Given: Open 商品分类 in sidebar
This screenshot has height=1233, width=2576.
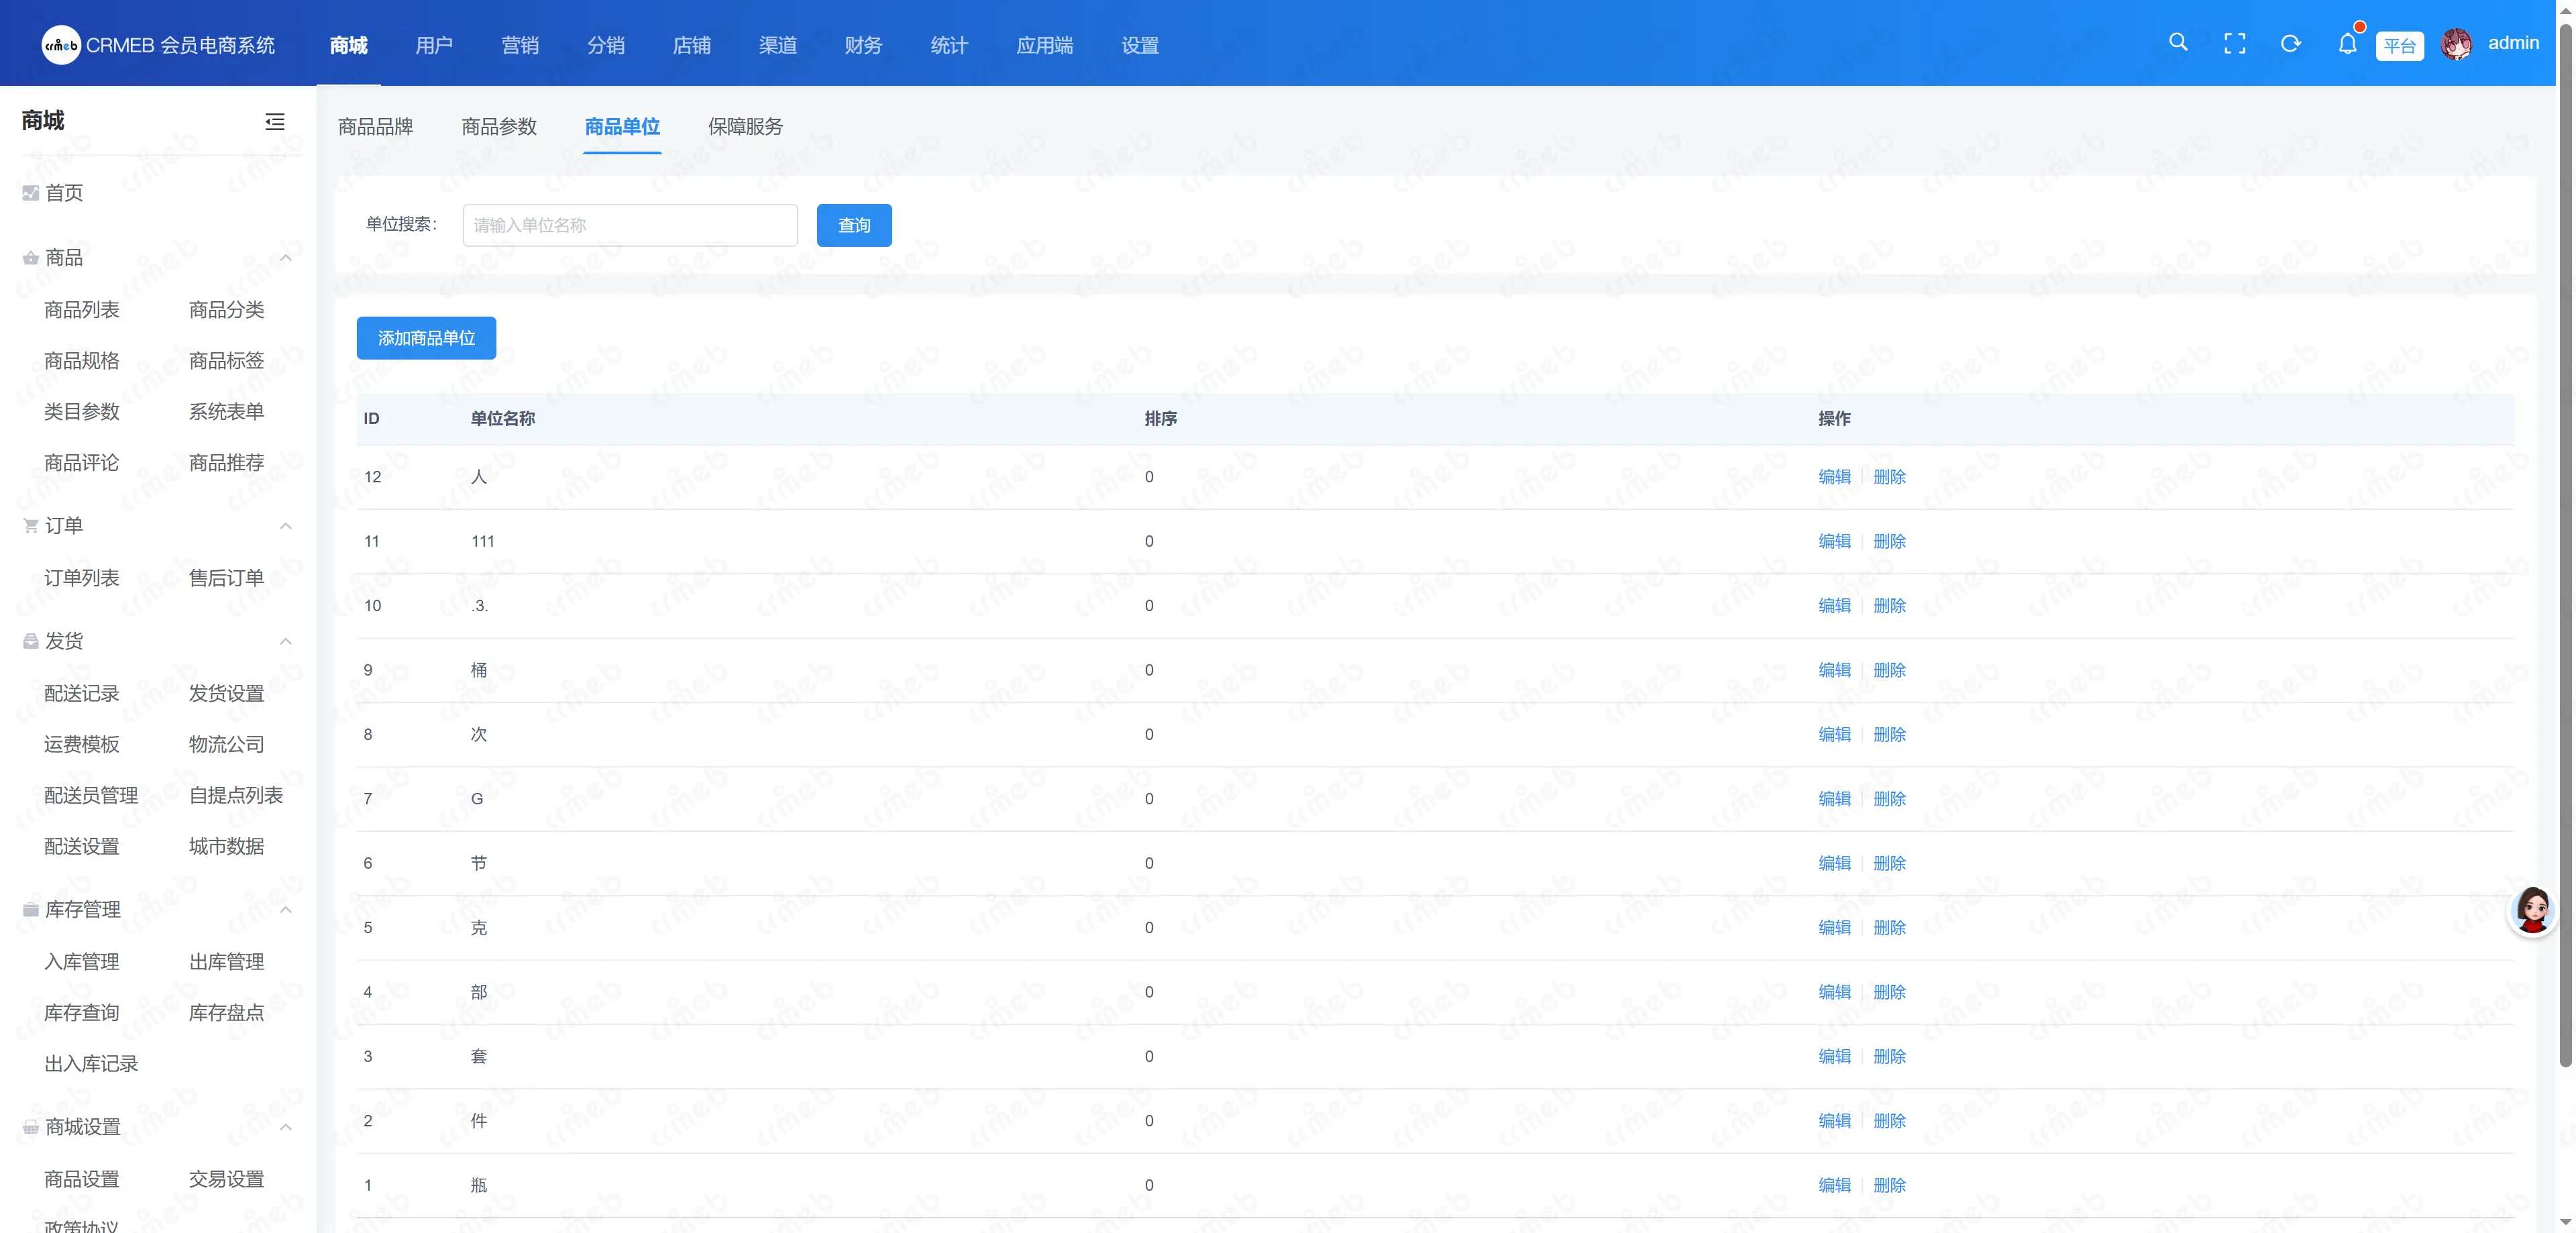Looking at the screenshot, I should pyautogui.click(x=227, y=310).
